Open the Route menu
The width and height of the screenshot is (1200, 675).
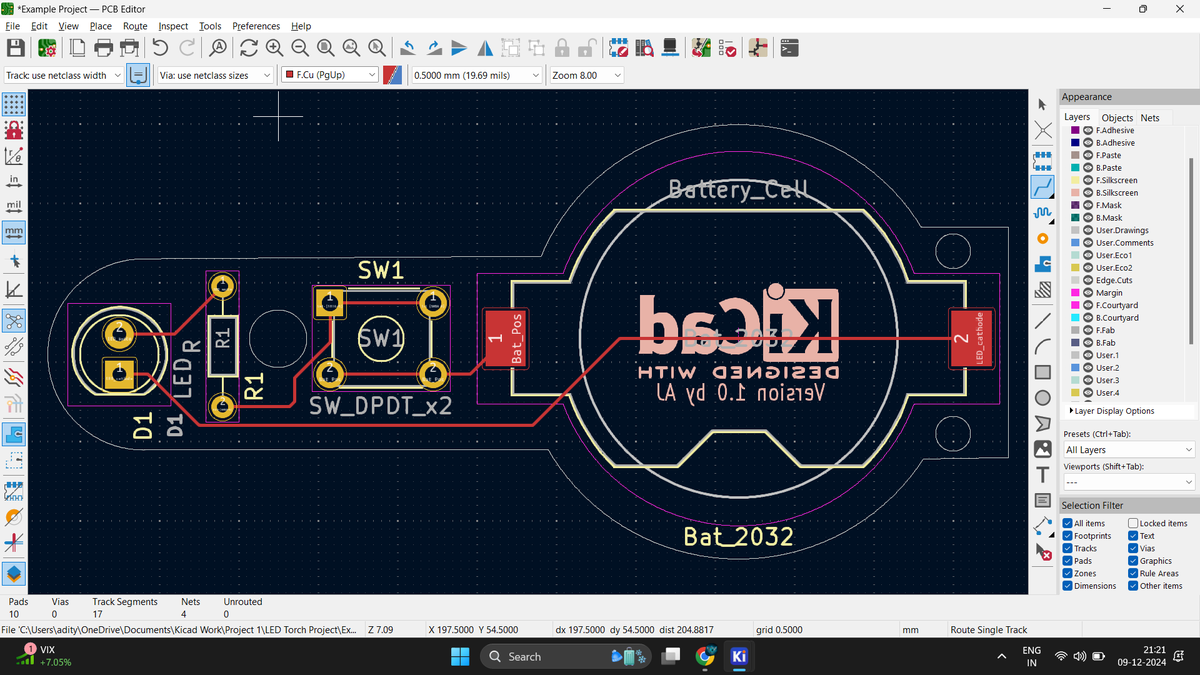click(x=135, y=26)
